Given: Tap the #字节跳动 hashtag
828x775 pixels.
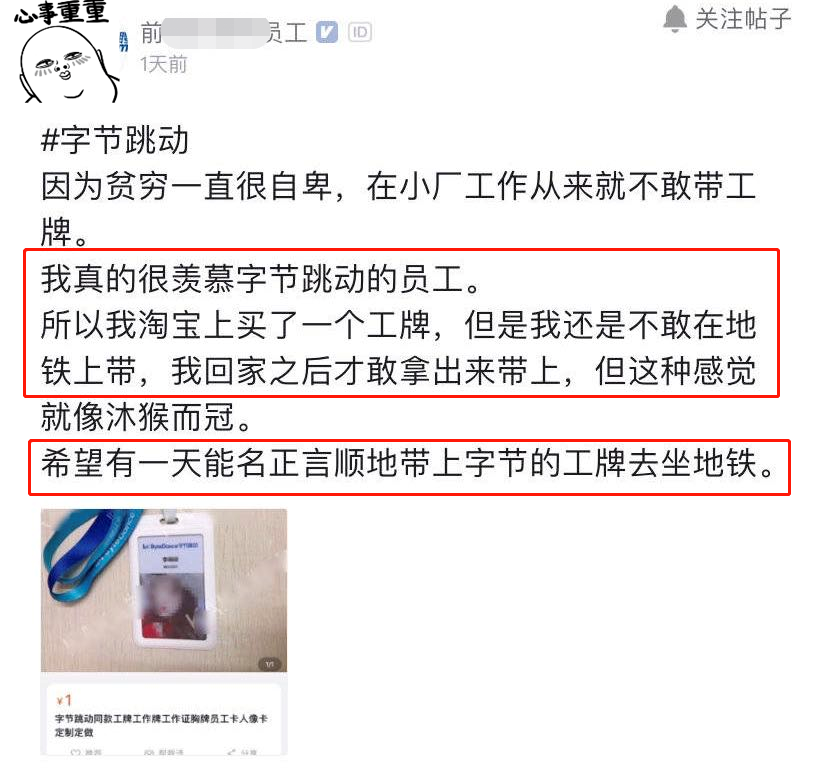Looking at the screenshot, I should tap(115, 140).
